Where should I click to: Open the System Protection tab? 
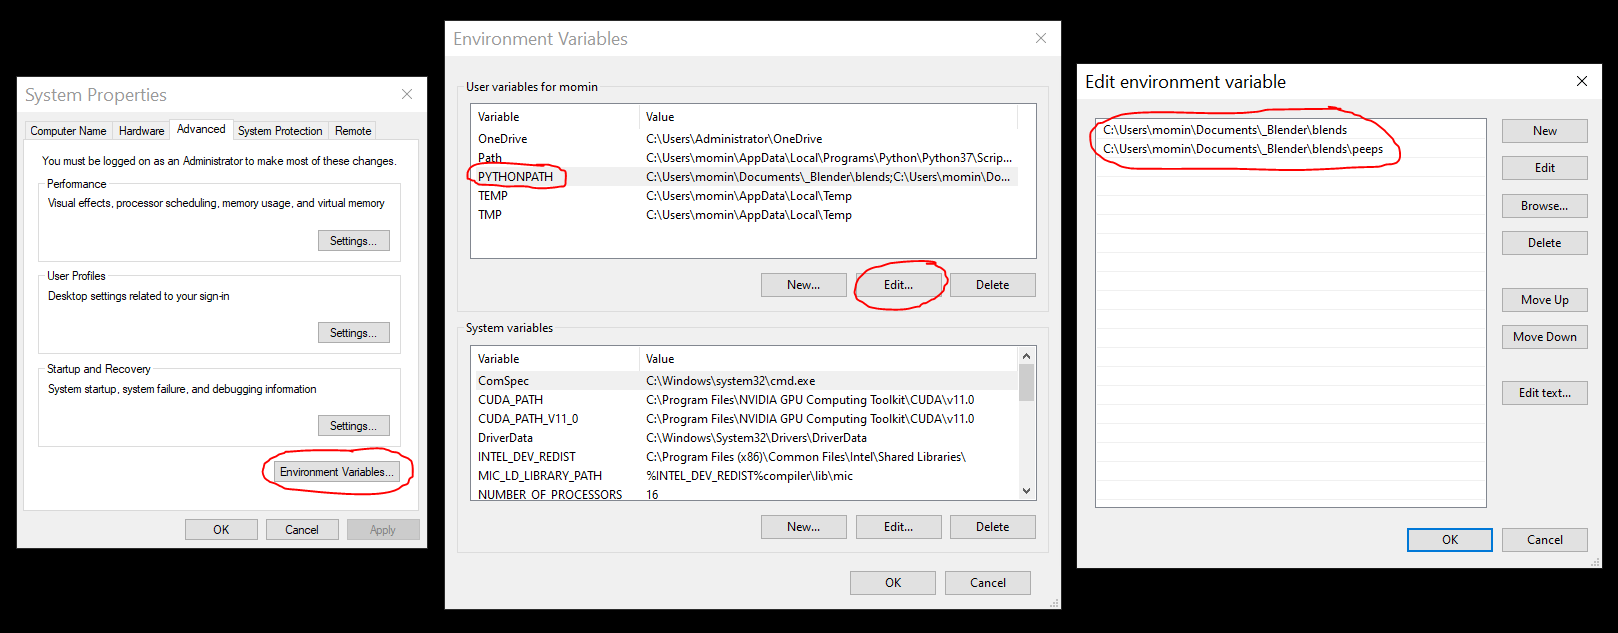click(x=280, y=131)
